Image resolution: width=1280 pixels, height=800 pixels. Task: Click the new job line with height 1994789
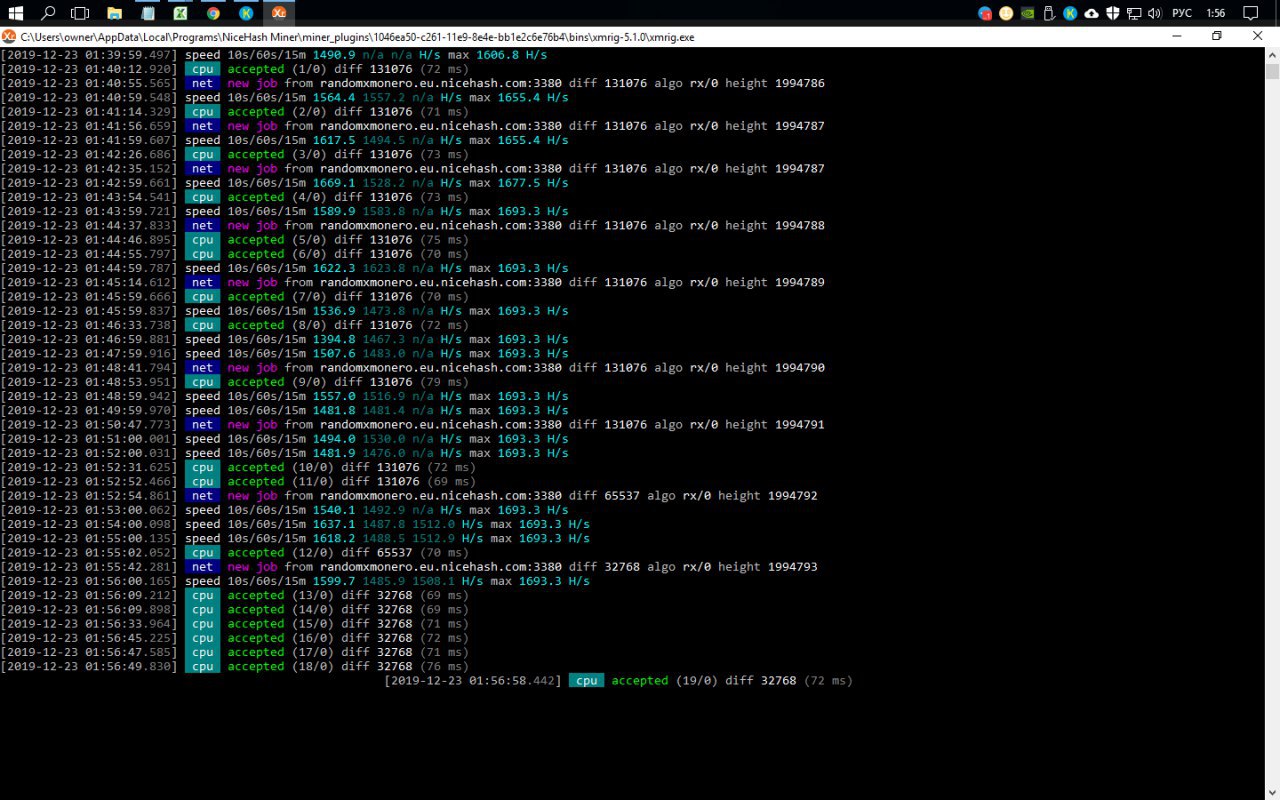tap(413, 282)
